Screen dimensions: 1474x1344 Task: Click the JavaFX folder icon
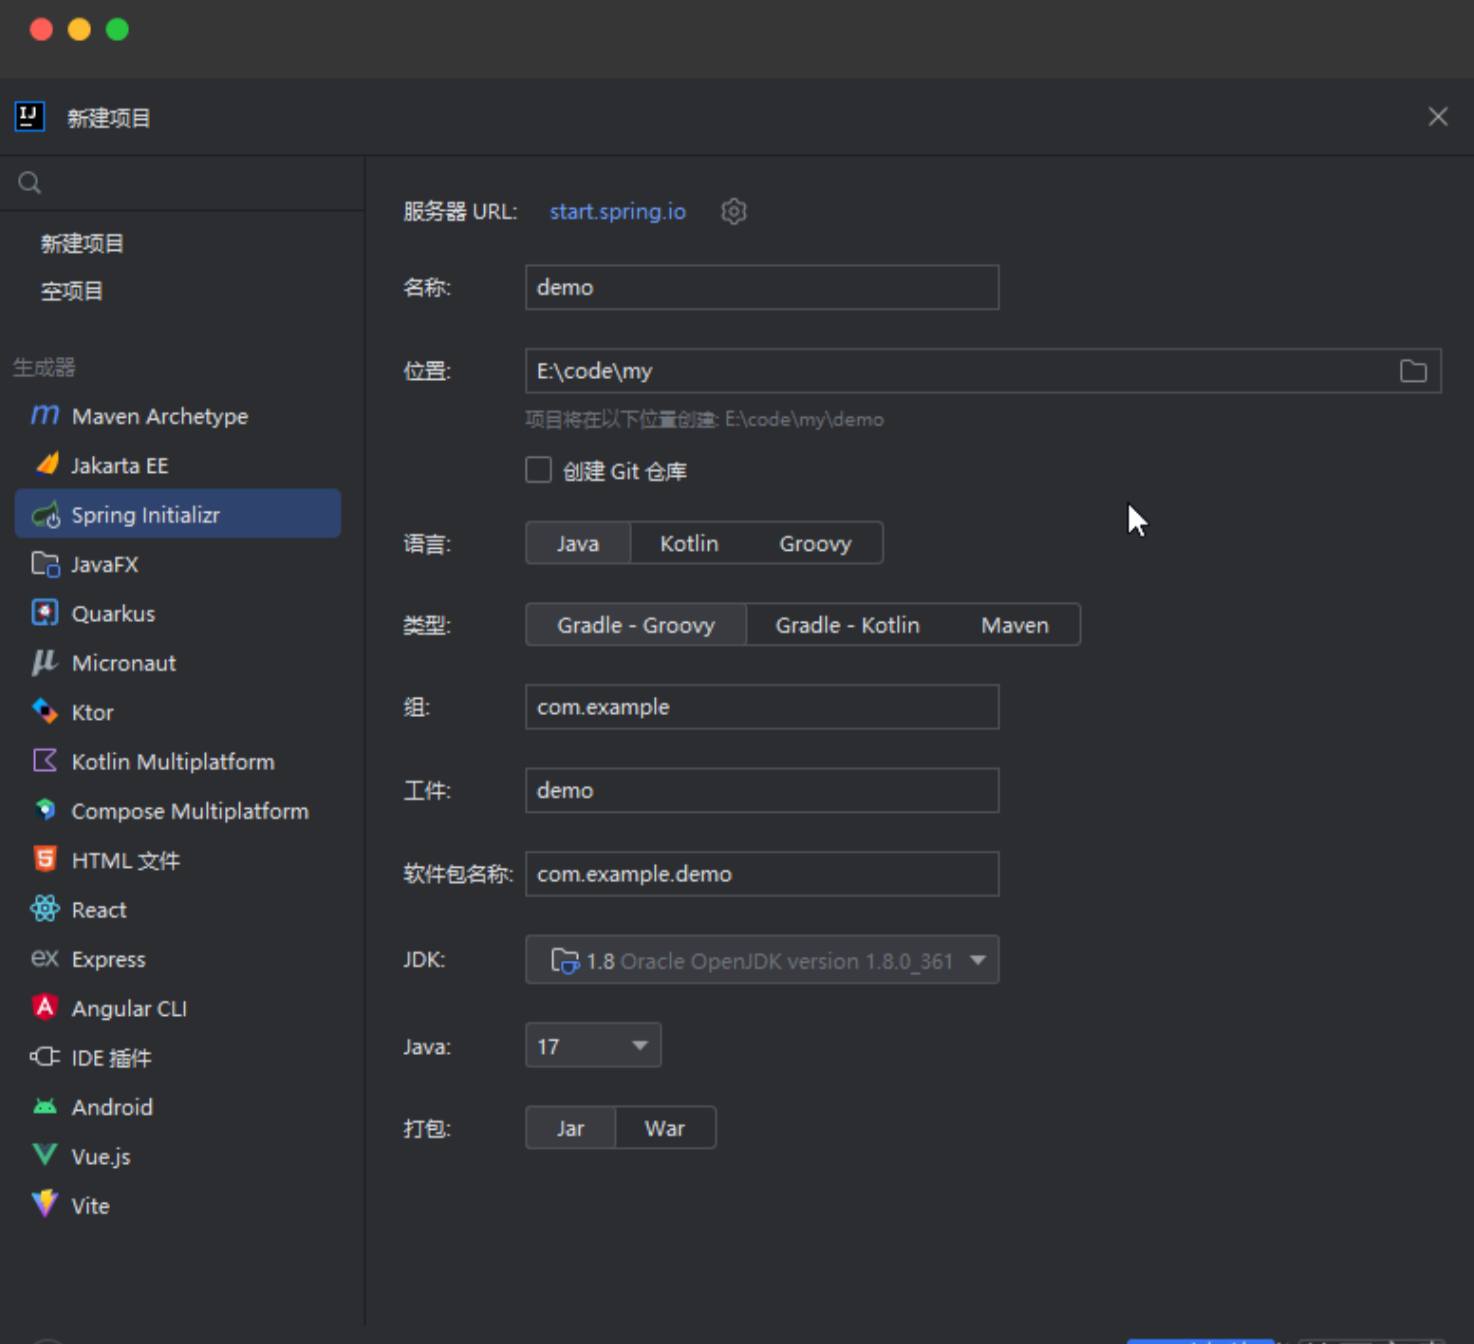pos(45,564)
